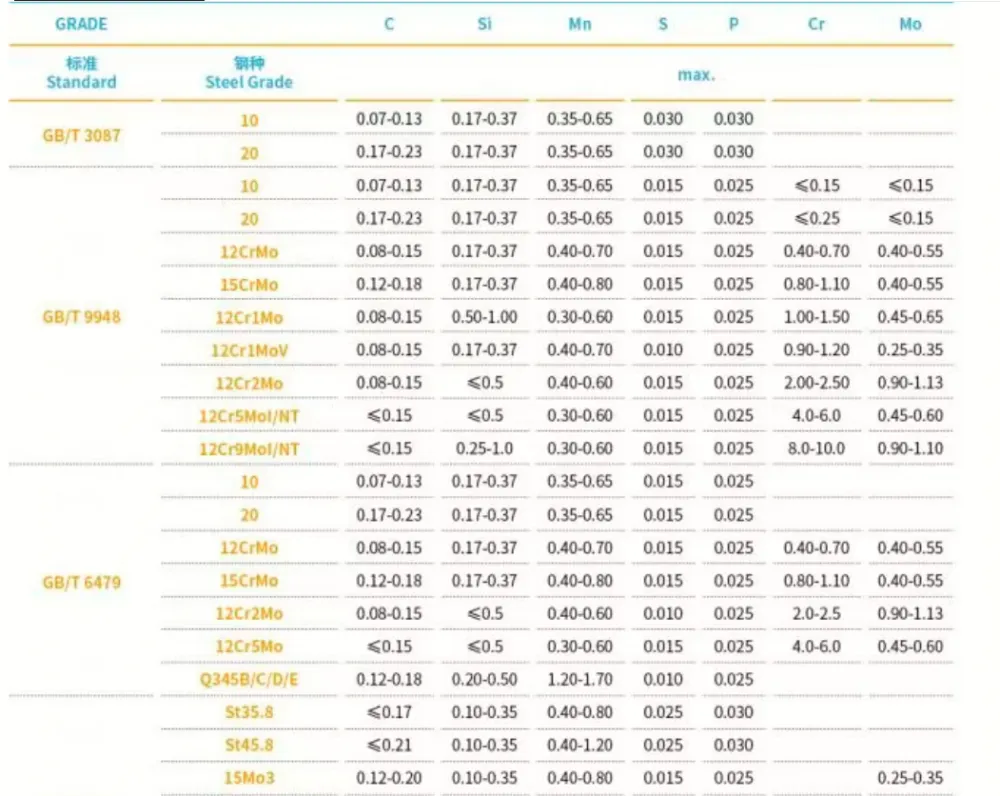1000x796 pixels.
Task: Select the GB/T 6479 standard label
Action: coord(81,582)
